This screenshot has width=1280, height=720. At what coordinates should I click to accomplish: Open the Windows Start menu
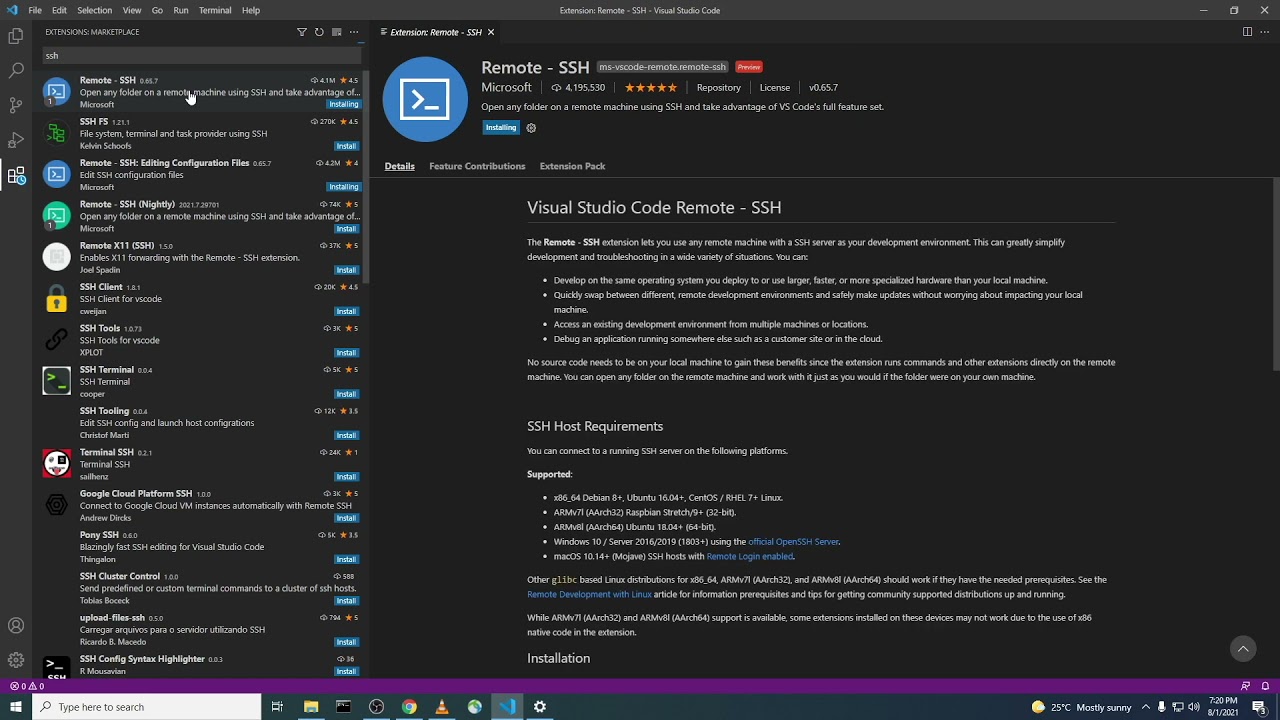(x=16, y=707)
